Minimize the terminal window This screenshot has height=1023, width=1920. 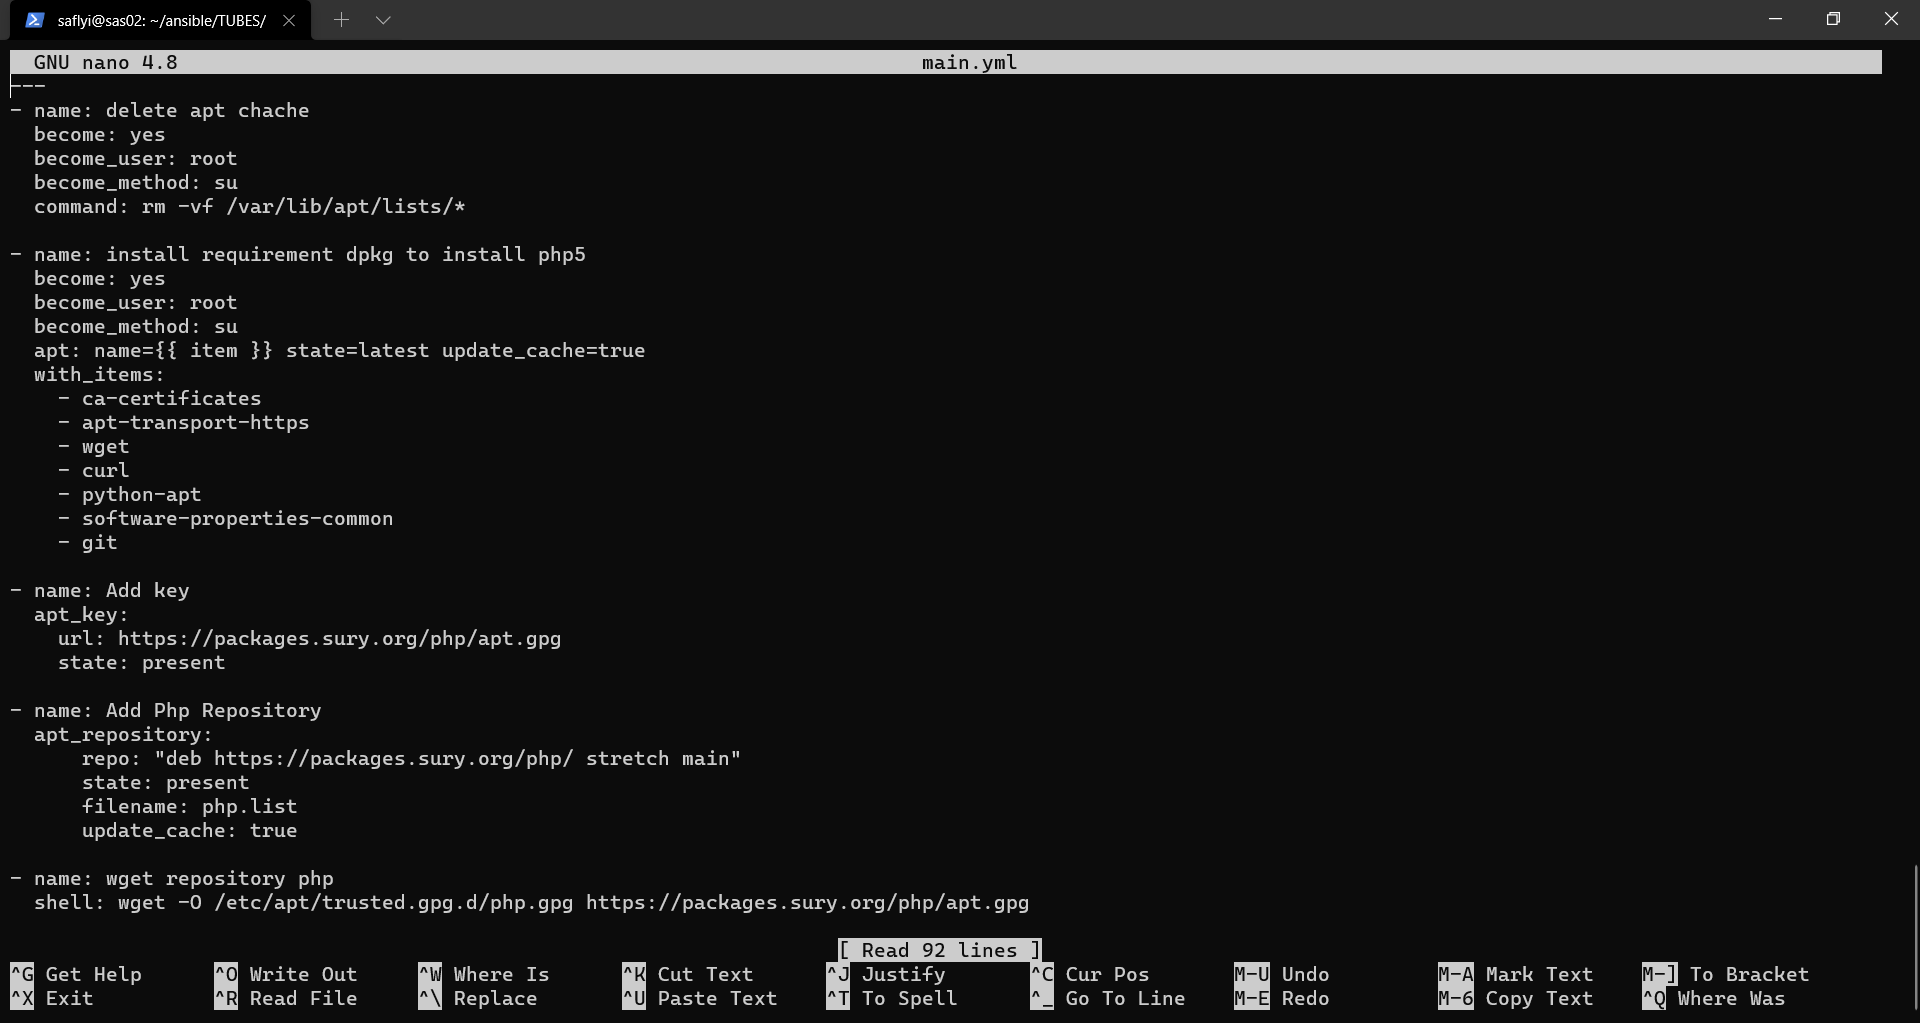click(x=1776, y=19)
